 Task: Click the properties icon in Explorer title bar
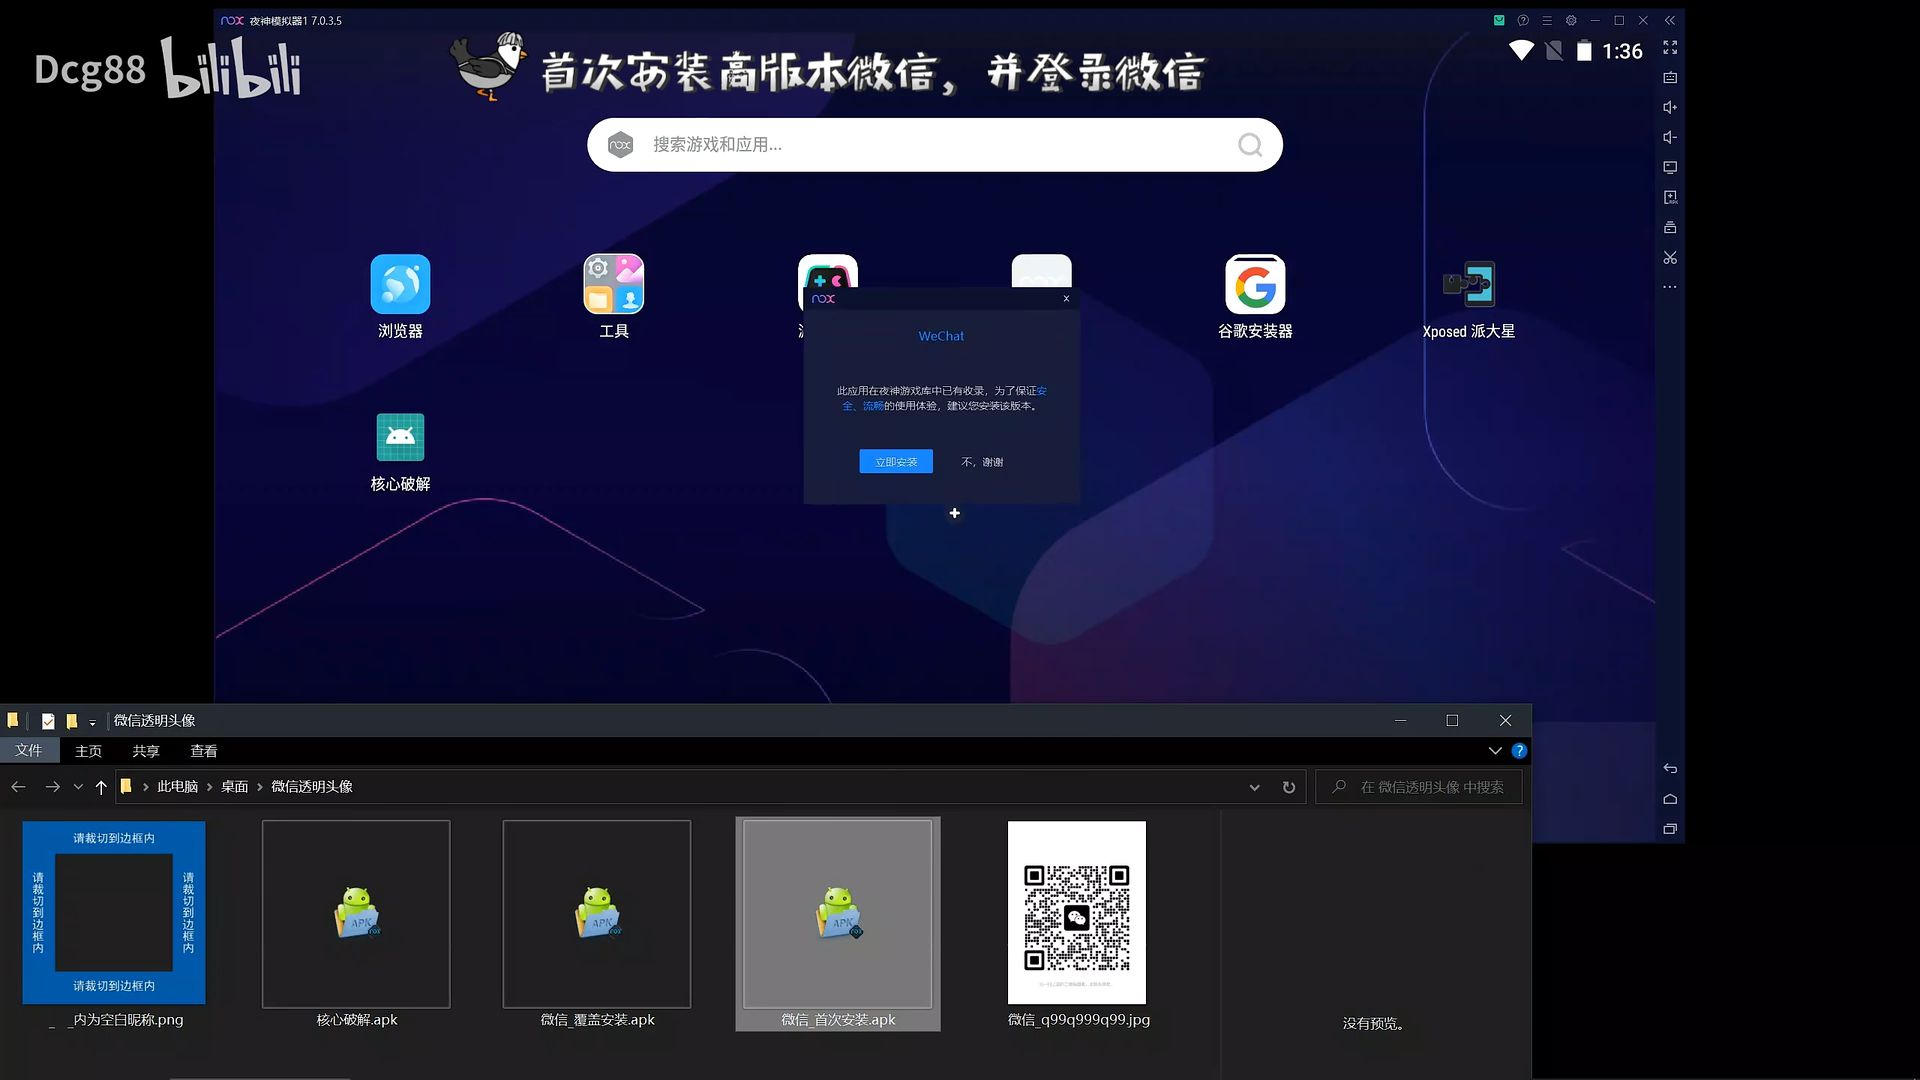tap(48, 721)
